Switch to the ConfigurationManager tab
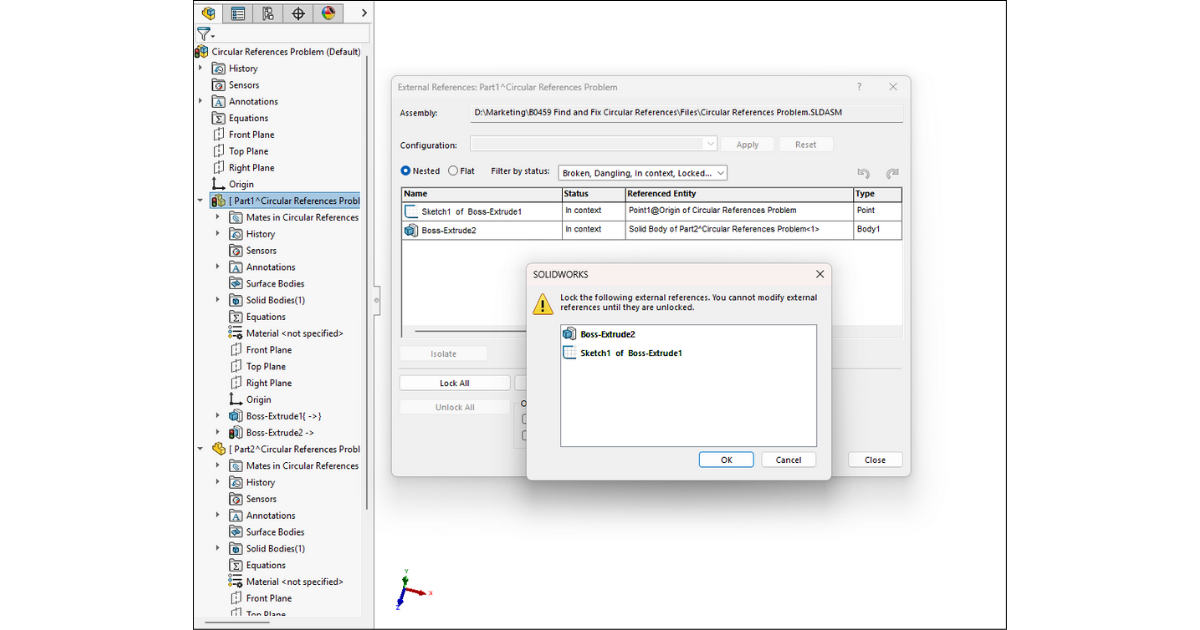Viewport: 1200px width, 630px height. pos(268,13)
